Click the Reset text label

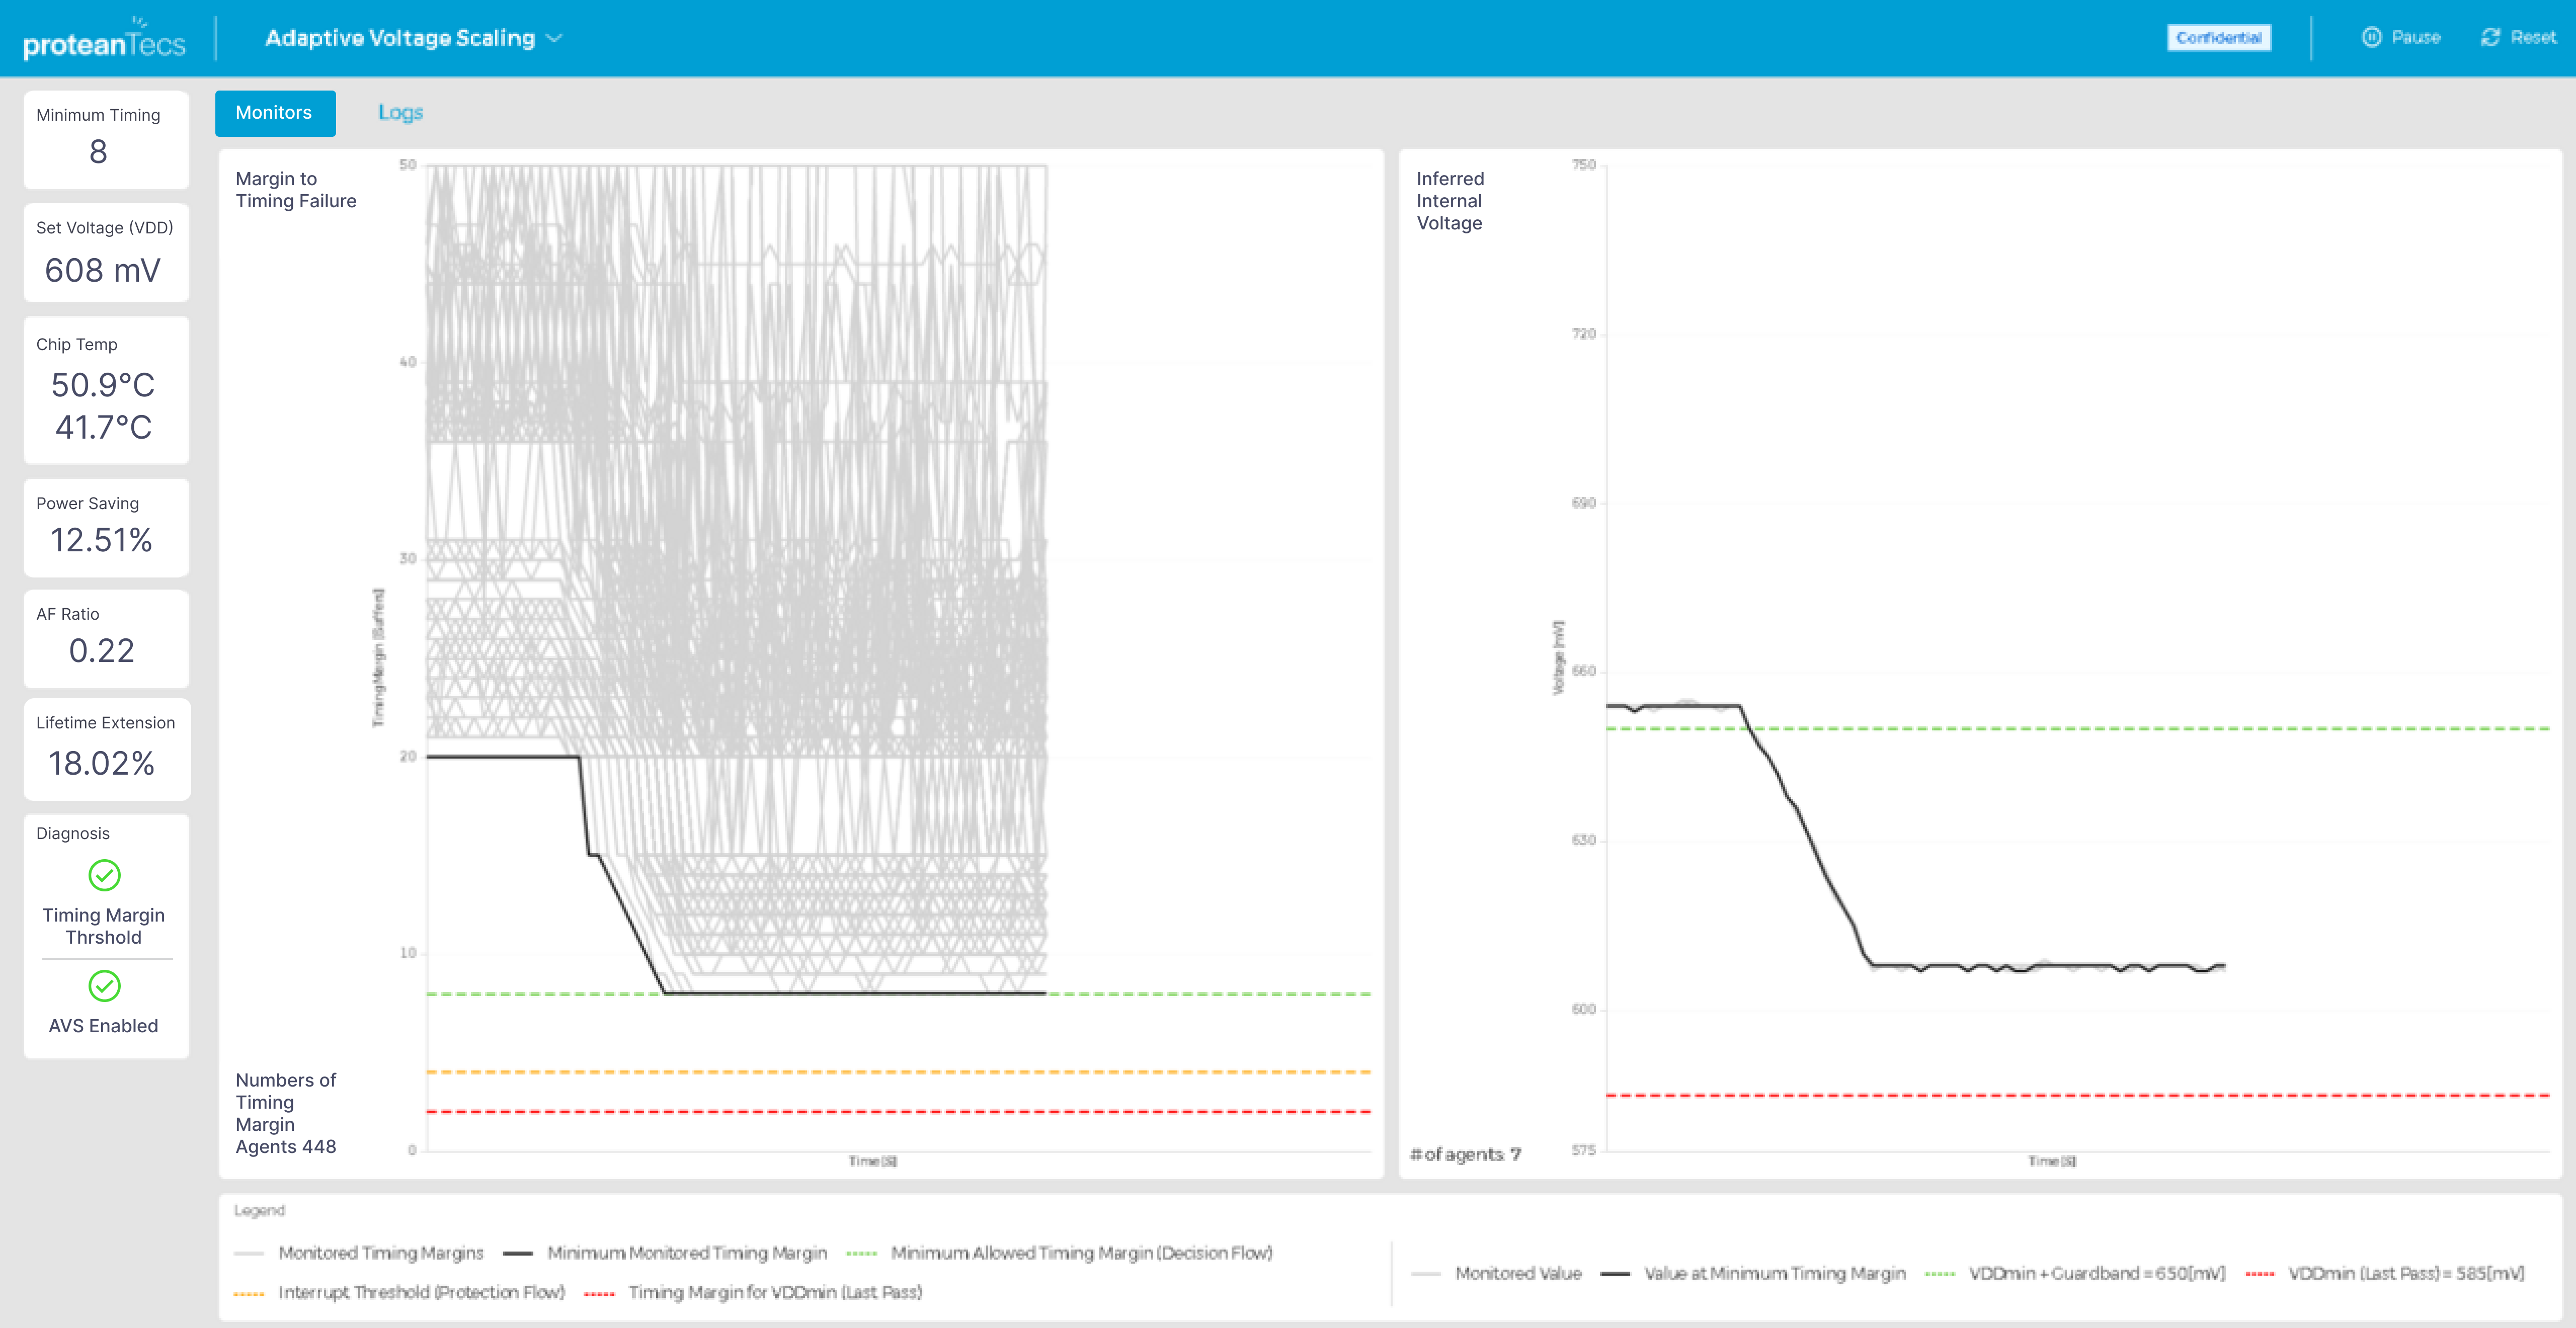2533,38
